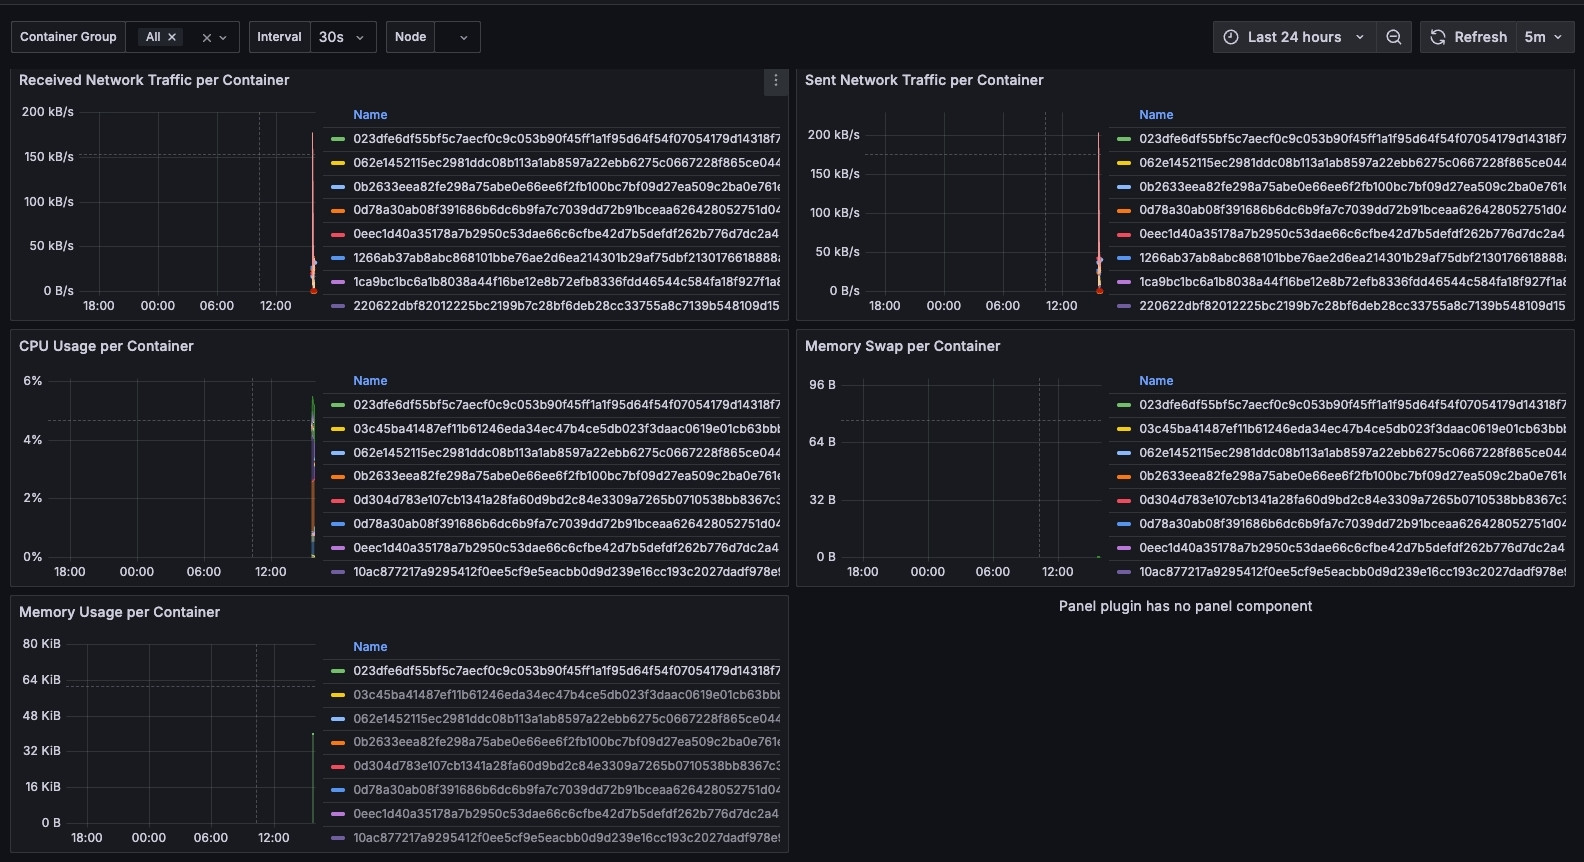Screen dimensions: 1584x862
Task: Open the Last 24 hours time picker
Action: 1294,37
